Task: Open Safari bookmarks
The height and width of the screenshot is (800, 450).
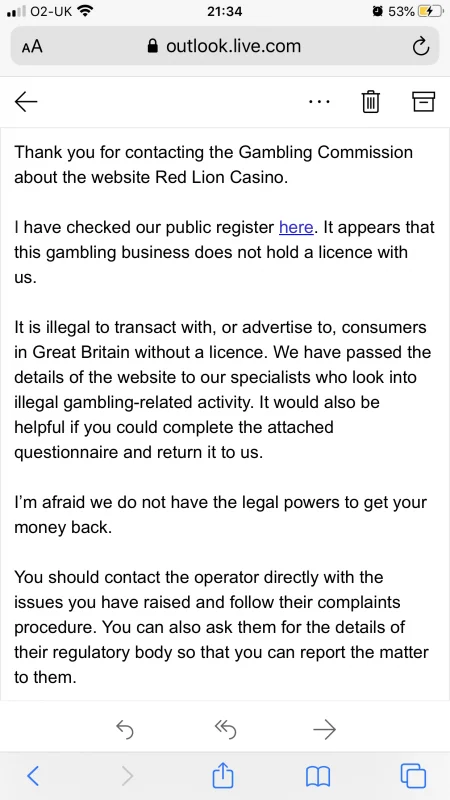Action: [x=318, y=777]
